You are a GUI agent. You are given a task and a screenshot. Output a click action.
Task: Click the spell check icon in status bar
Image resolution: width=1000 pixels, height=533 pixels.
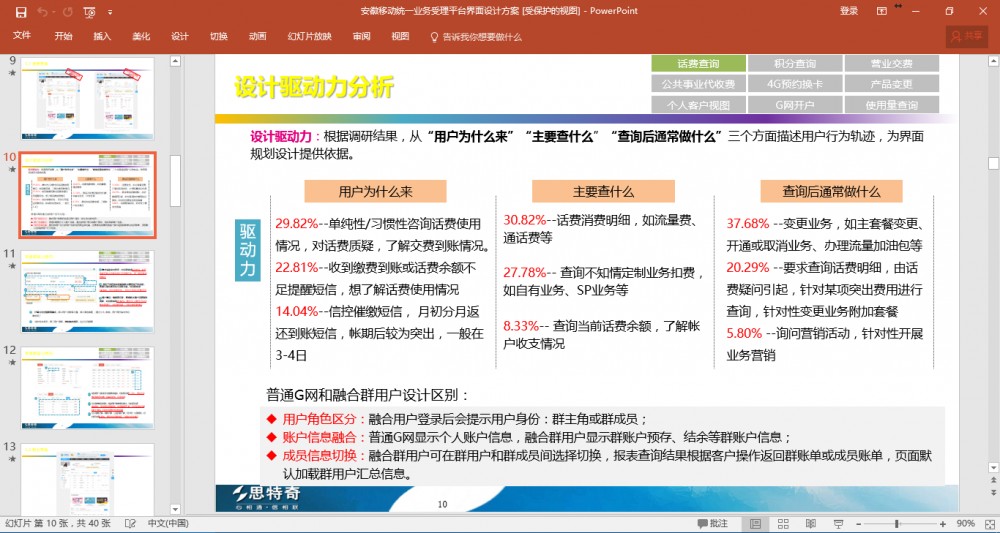point(130,523)
